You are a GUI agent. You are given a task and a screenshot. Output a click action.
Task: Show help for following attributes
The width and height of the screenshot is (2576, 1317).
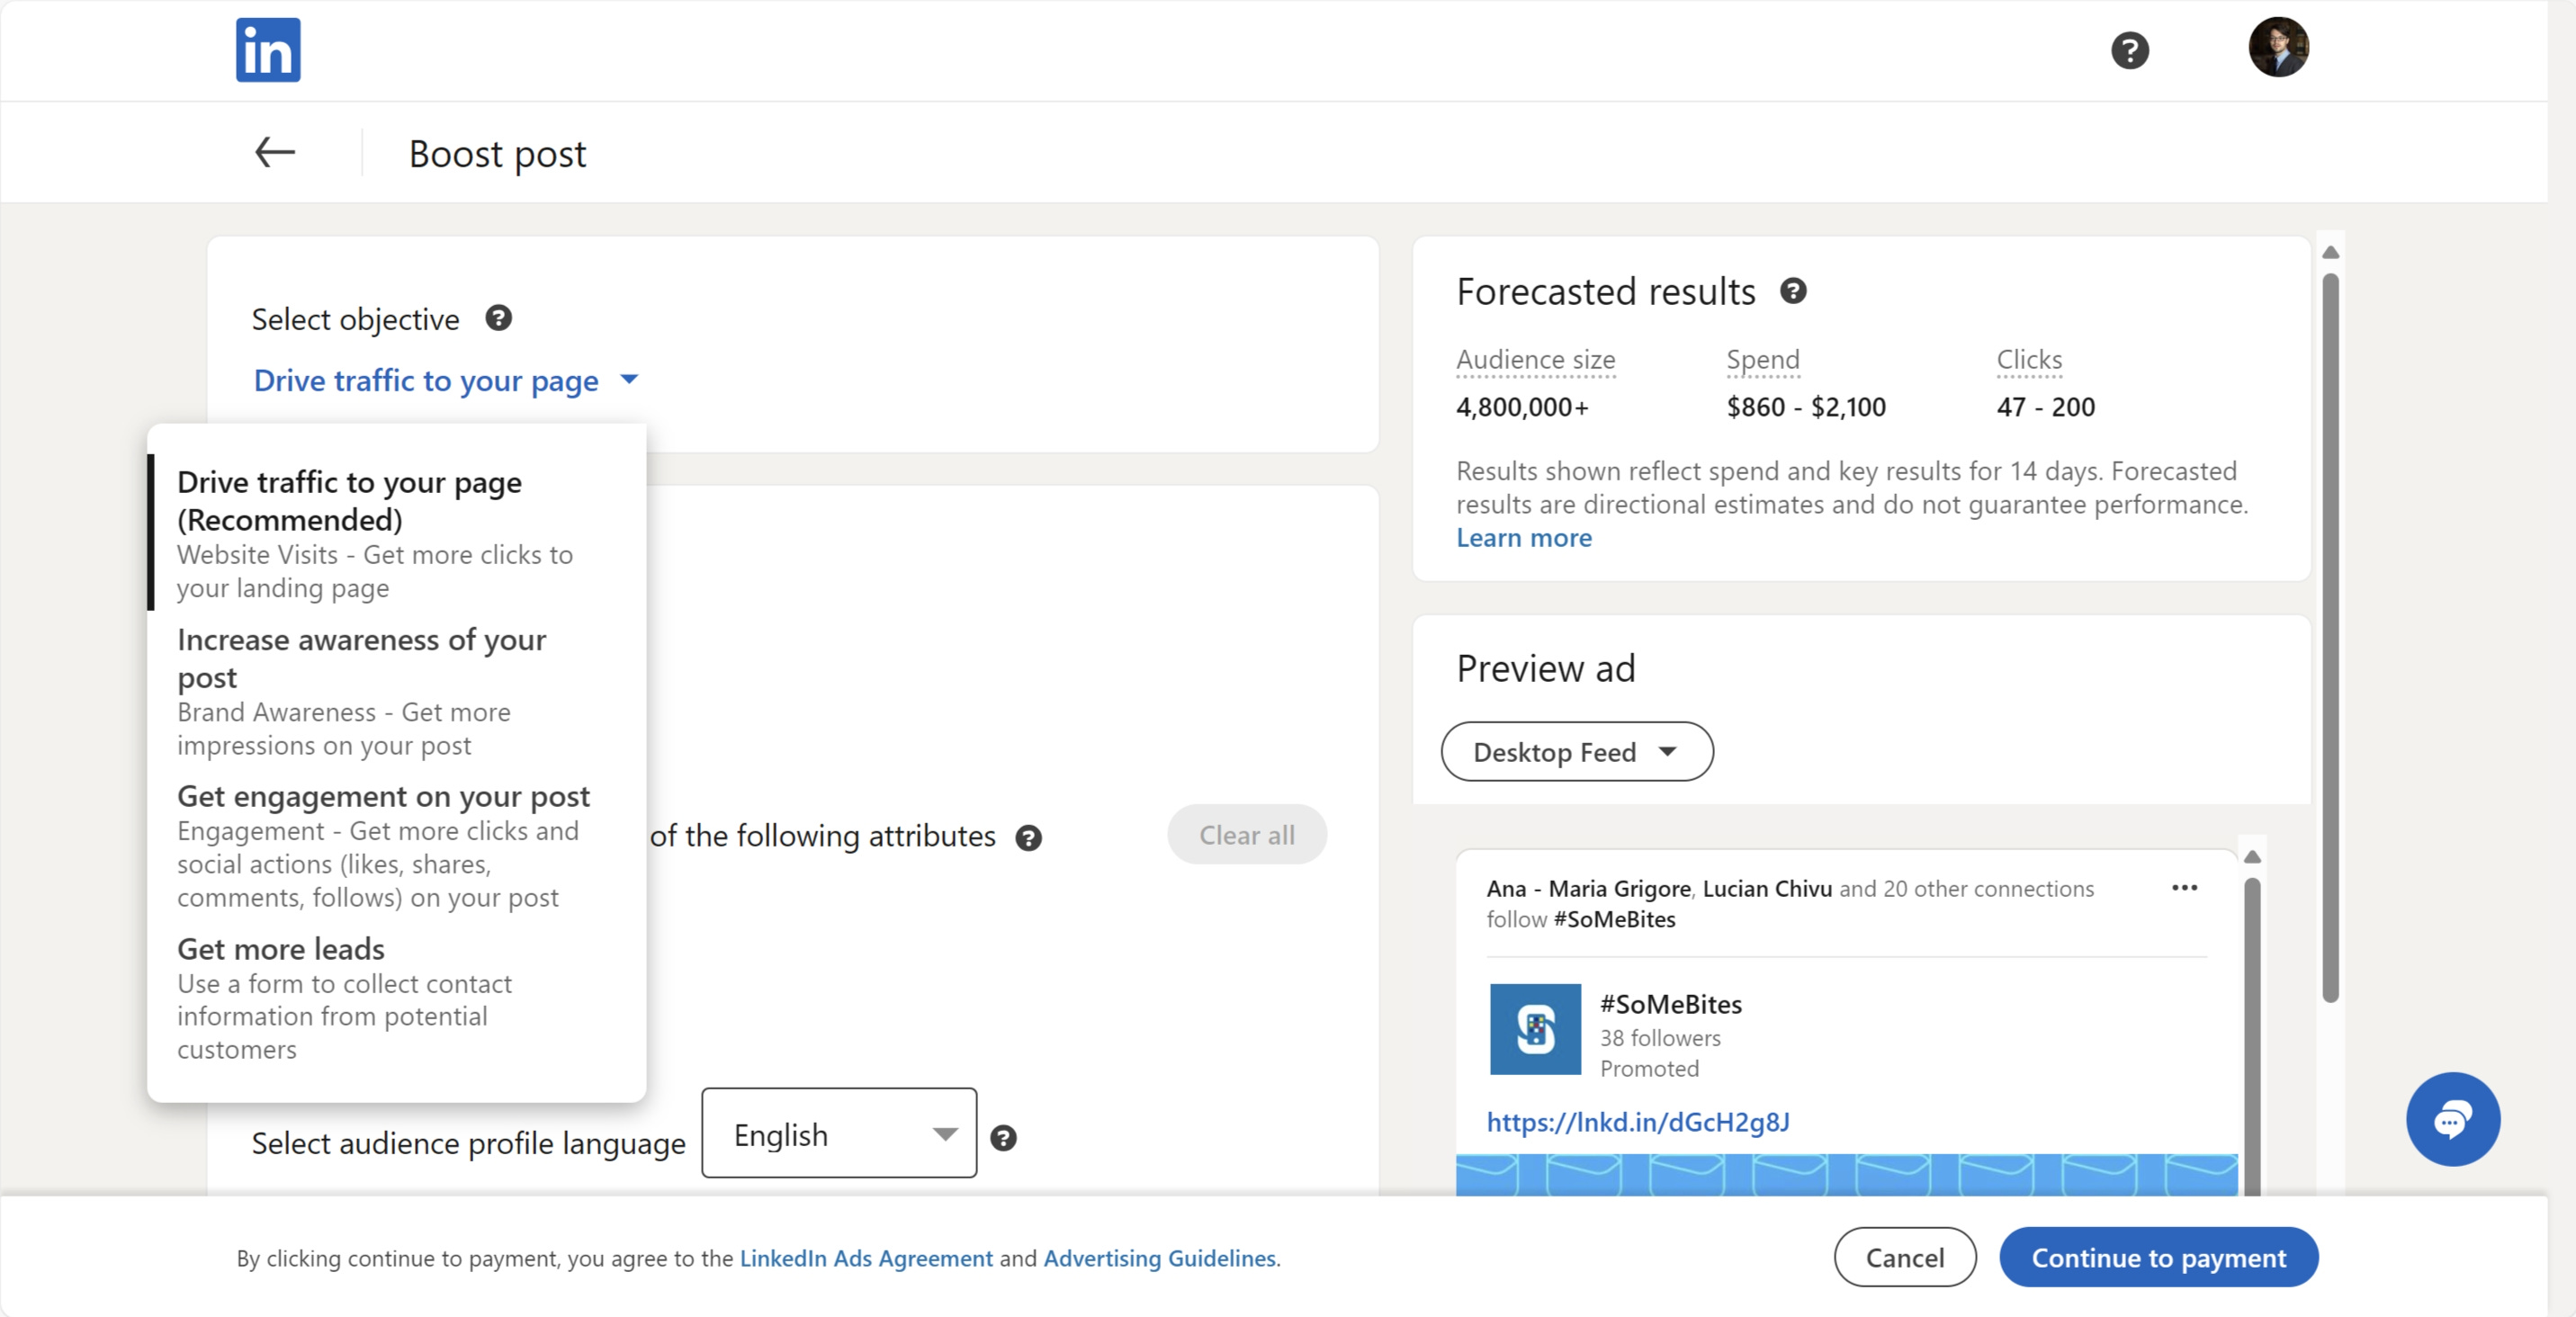click(x=1028, y=838)
